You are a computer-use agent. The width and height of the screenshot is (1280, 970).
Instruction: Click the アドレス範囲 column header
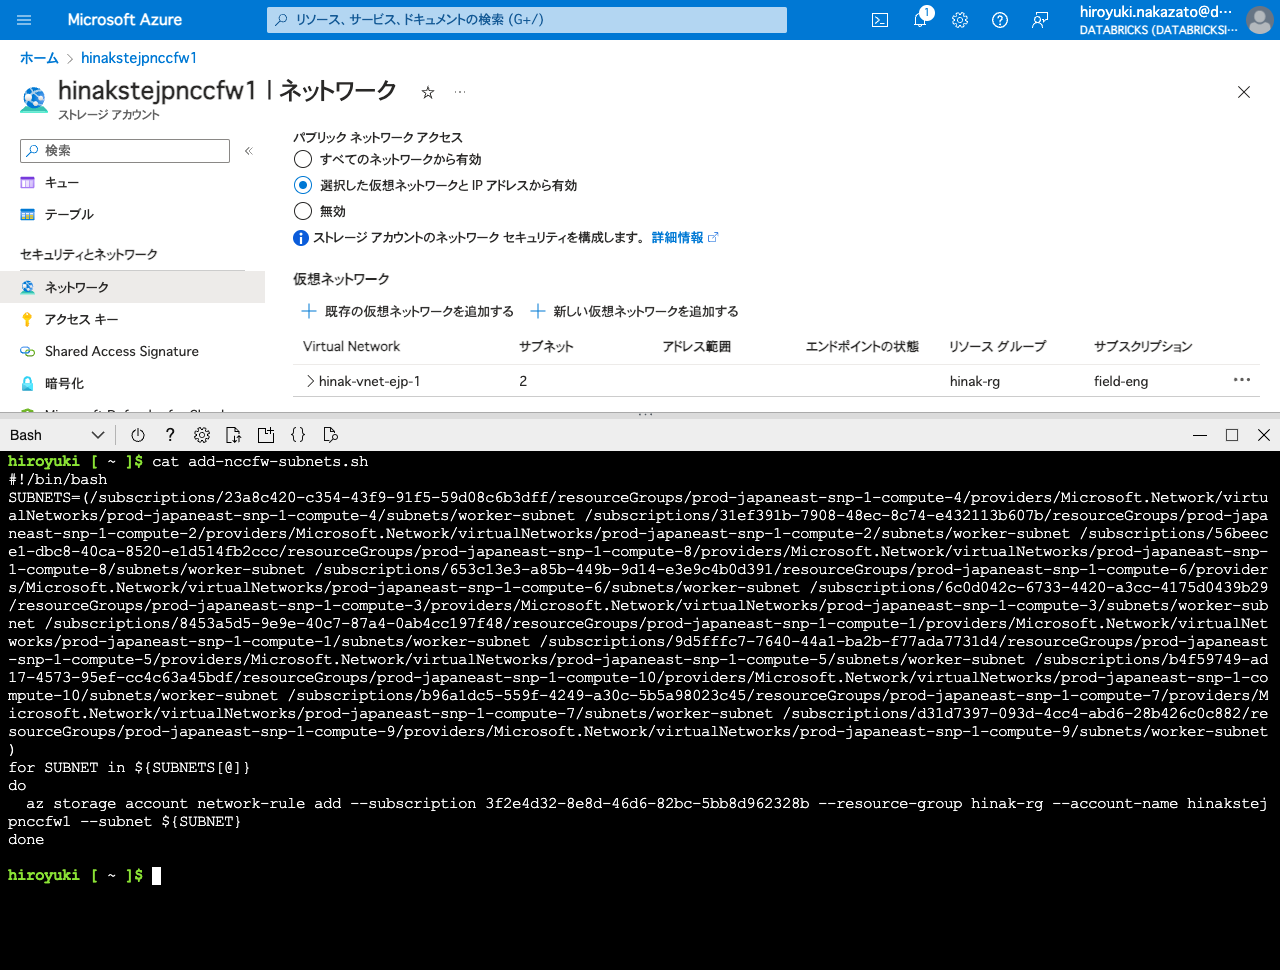pos(696,347)
